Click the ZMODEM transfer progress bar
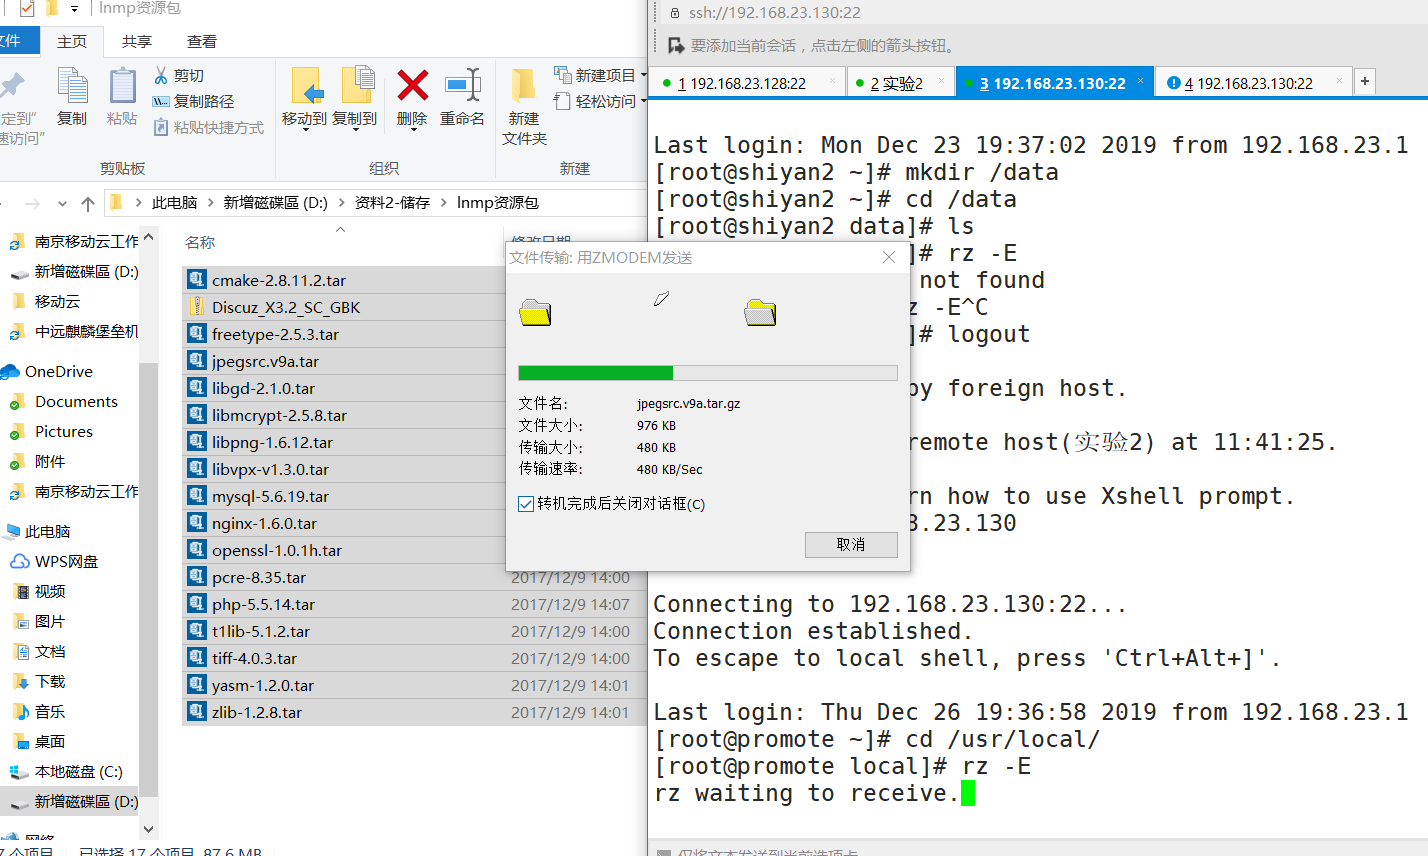 click(x=708, y=373)
